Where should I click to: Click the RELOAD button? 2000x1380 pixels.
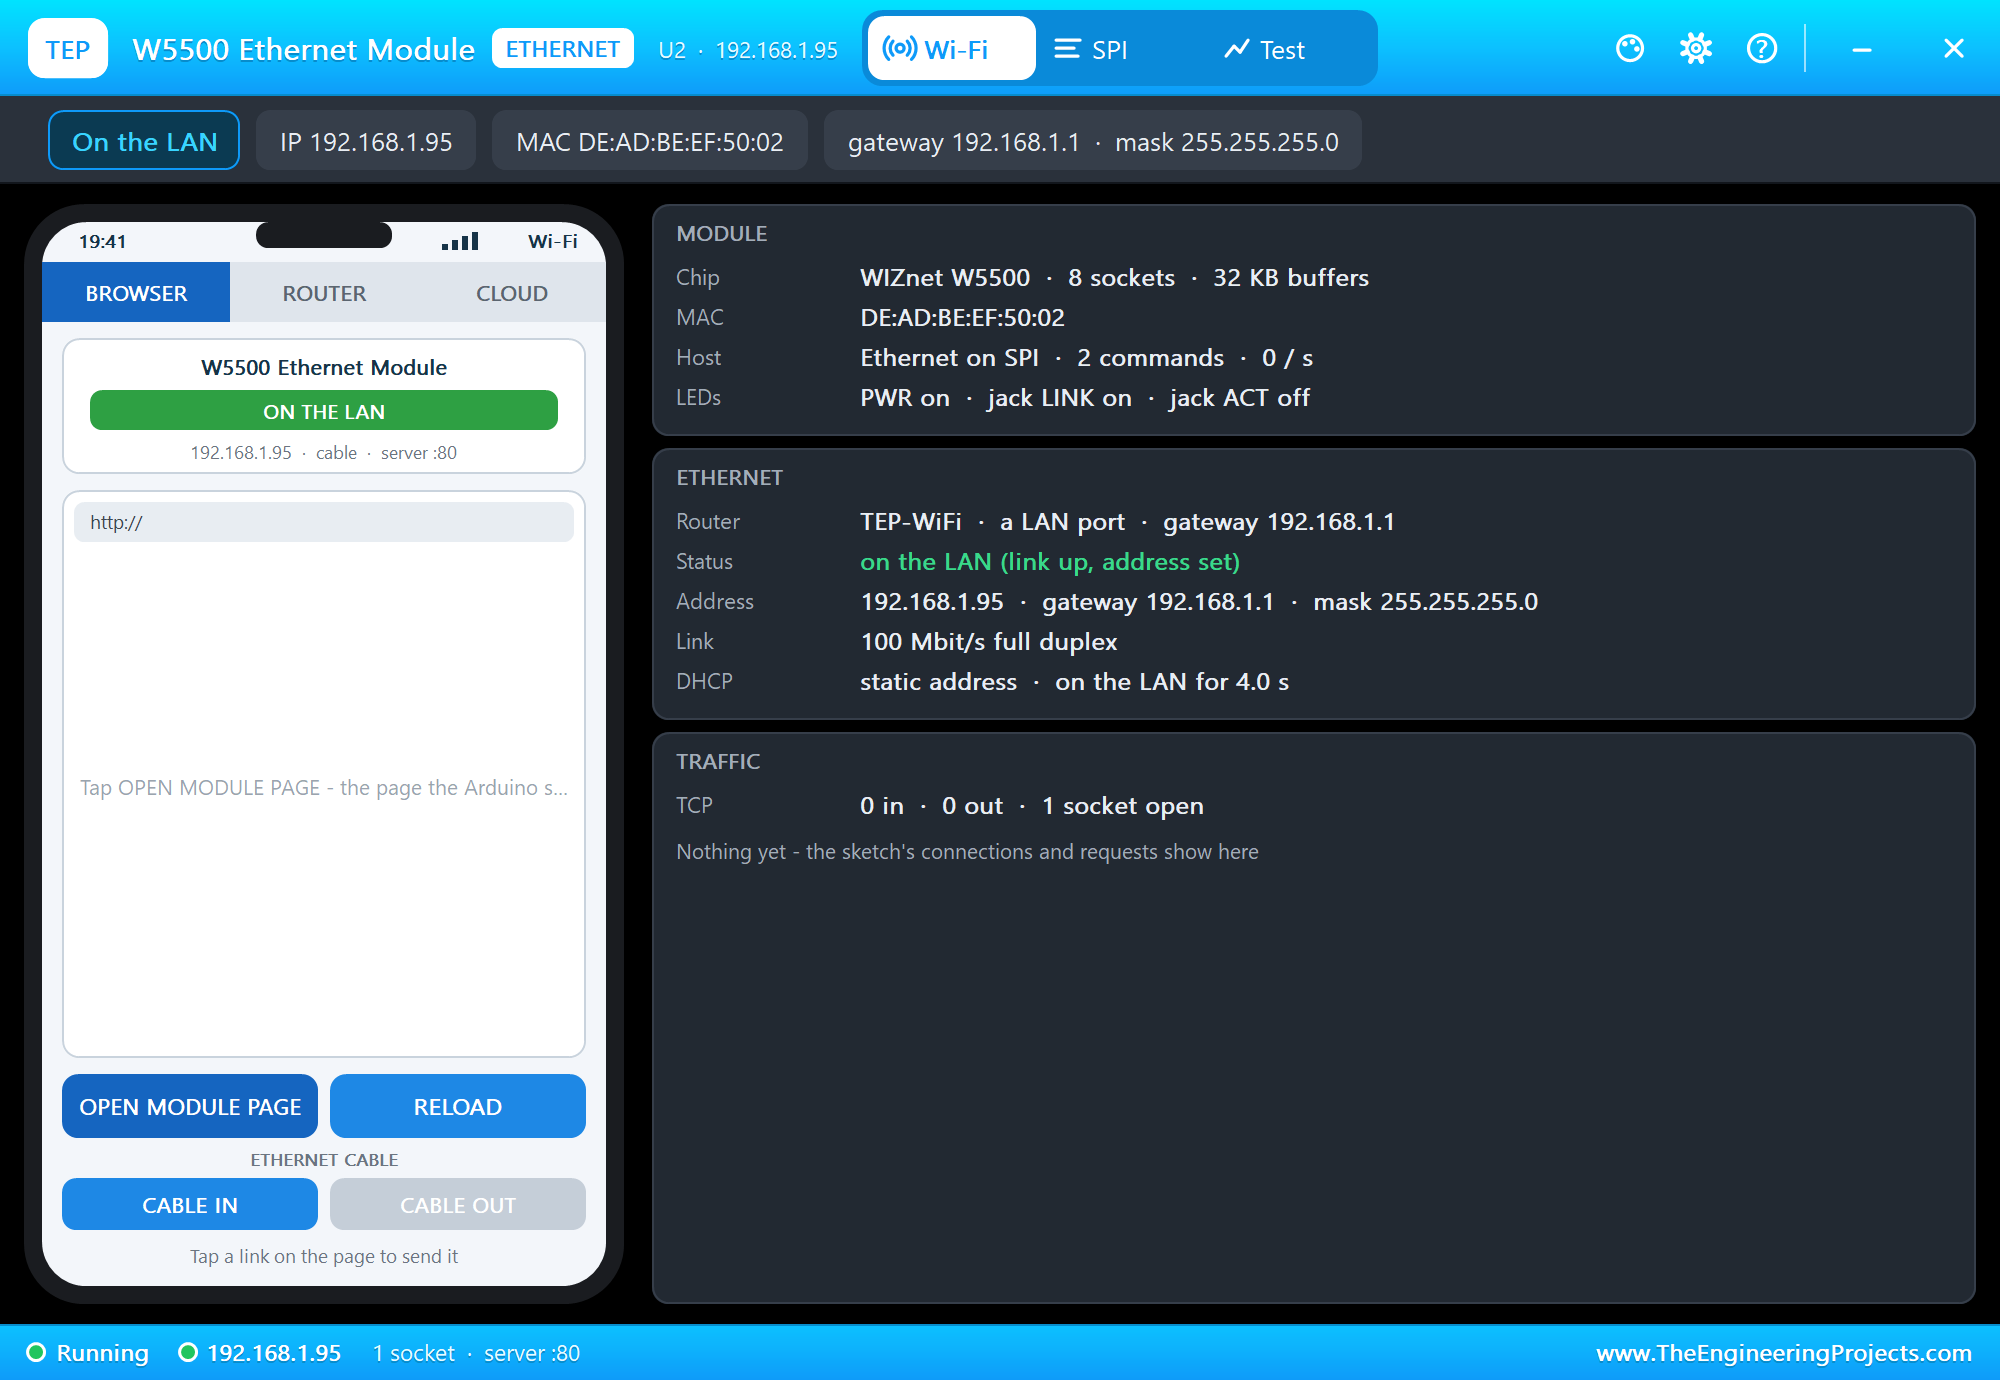coord(458,1106)
